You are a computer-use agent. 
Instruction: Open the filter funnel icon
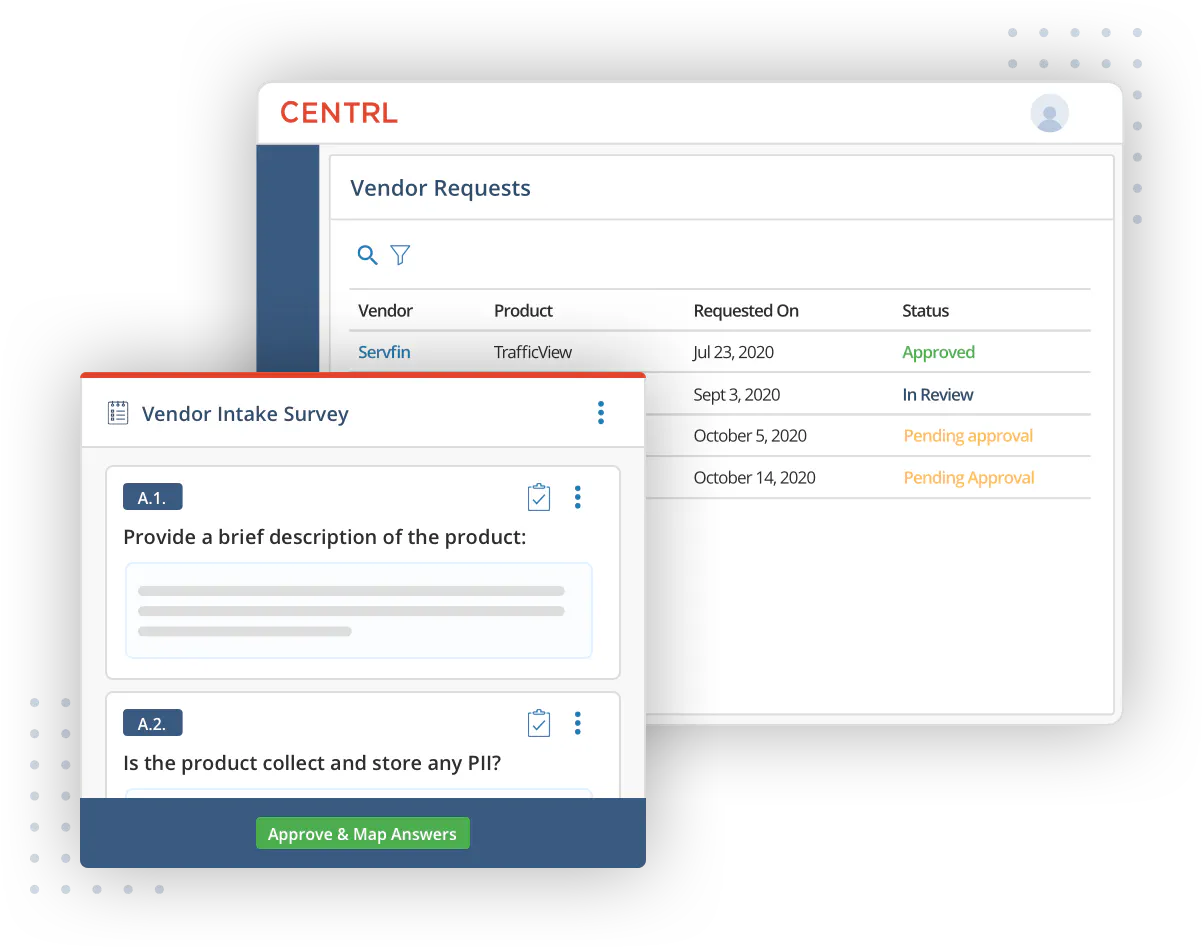point(400,255)
